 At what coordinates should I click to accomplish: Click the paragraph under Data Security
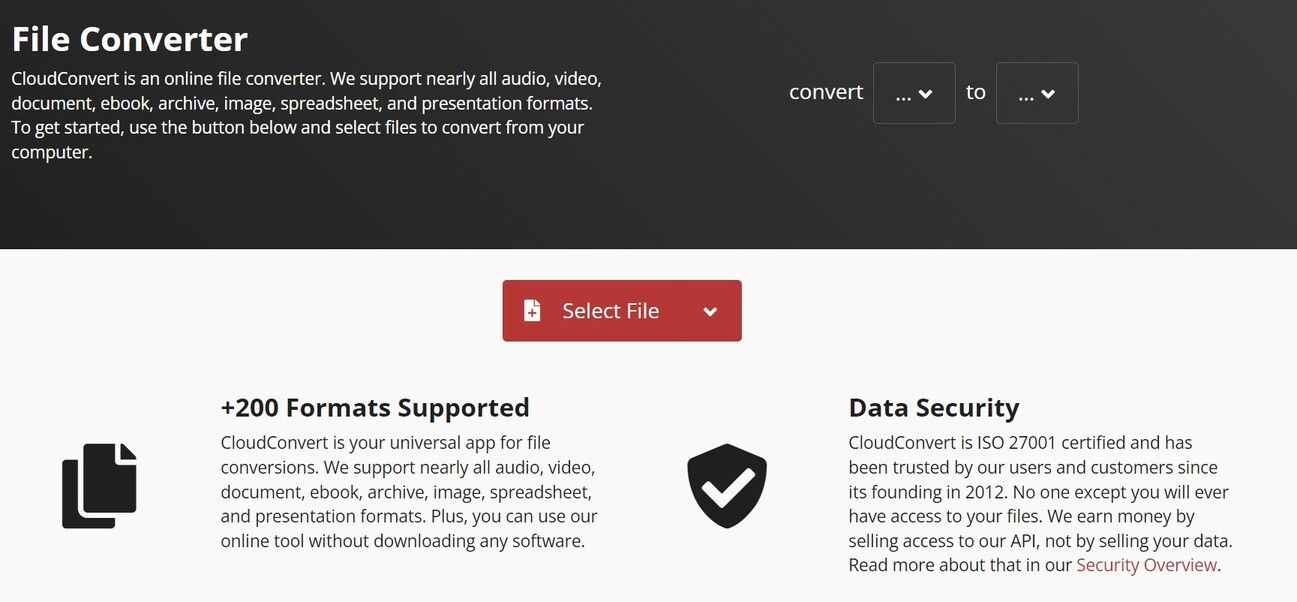pos(1040,504)
